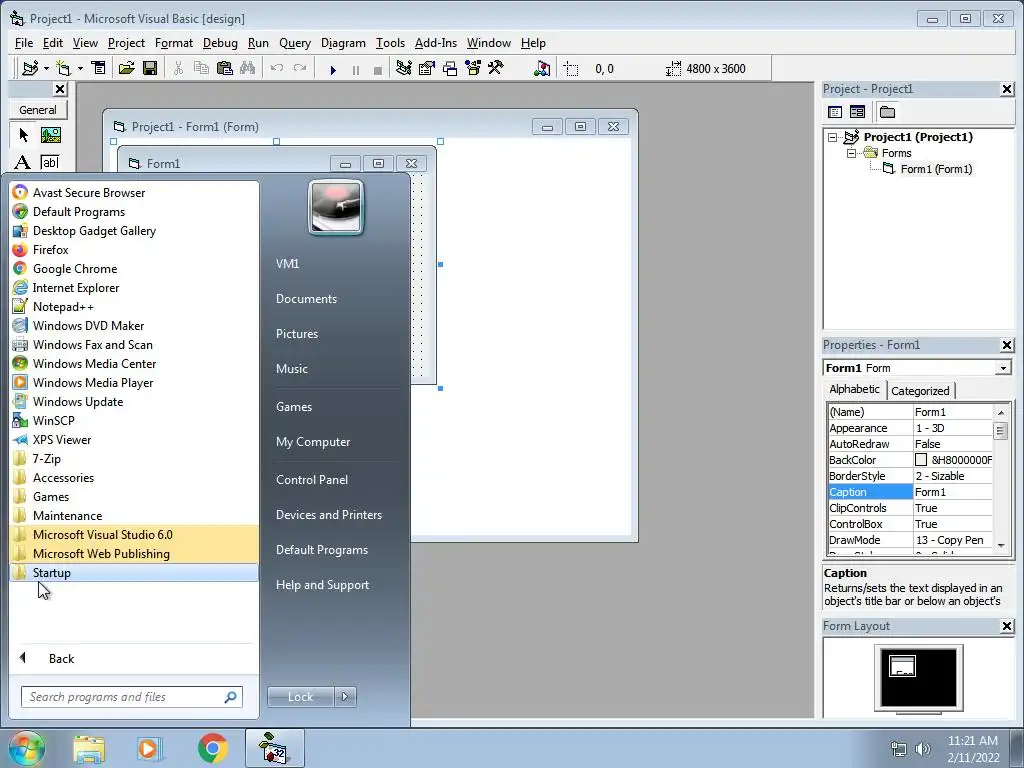The image size is (1024, 768).
Task: Switch to the Categorized properties tab
Action: (920, 391)
